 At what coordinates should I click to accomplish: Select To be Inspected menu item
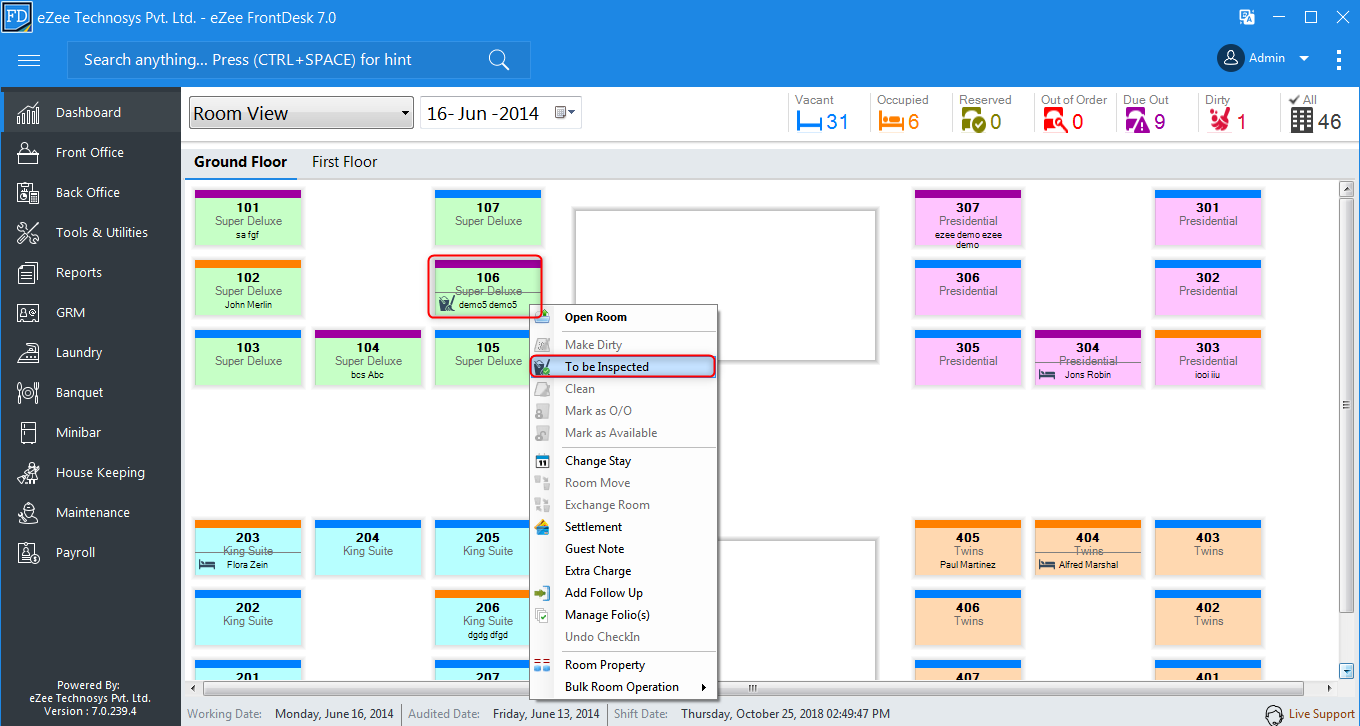(623, 367)
